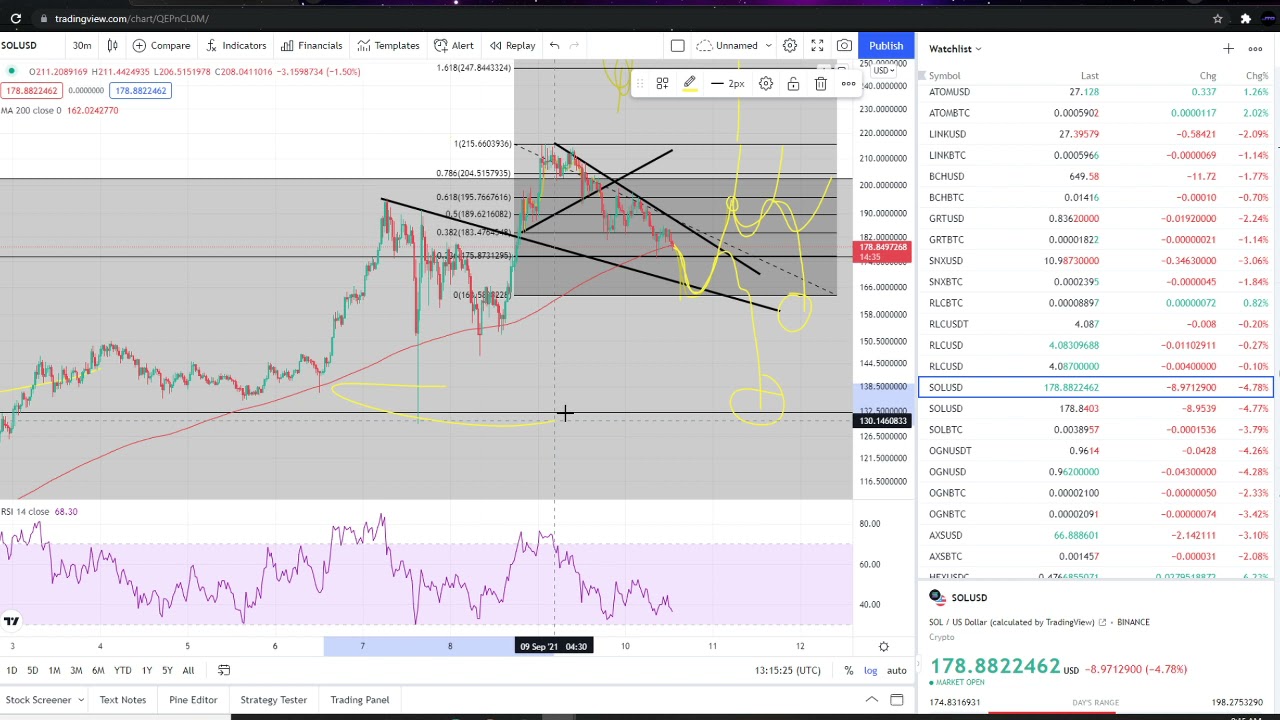Bookmark this page with the star icon
The height and width of the screenshot is (720, 1280).
[x=1217, y=18]
